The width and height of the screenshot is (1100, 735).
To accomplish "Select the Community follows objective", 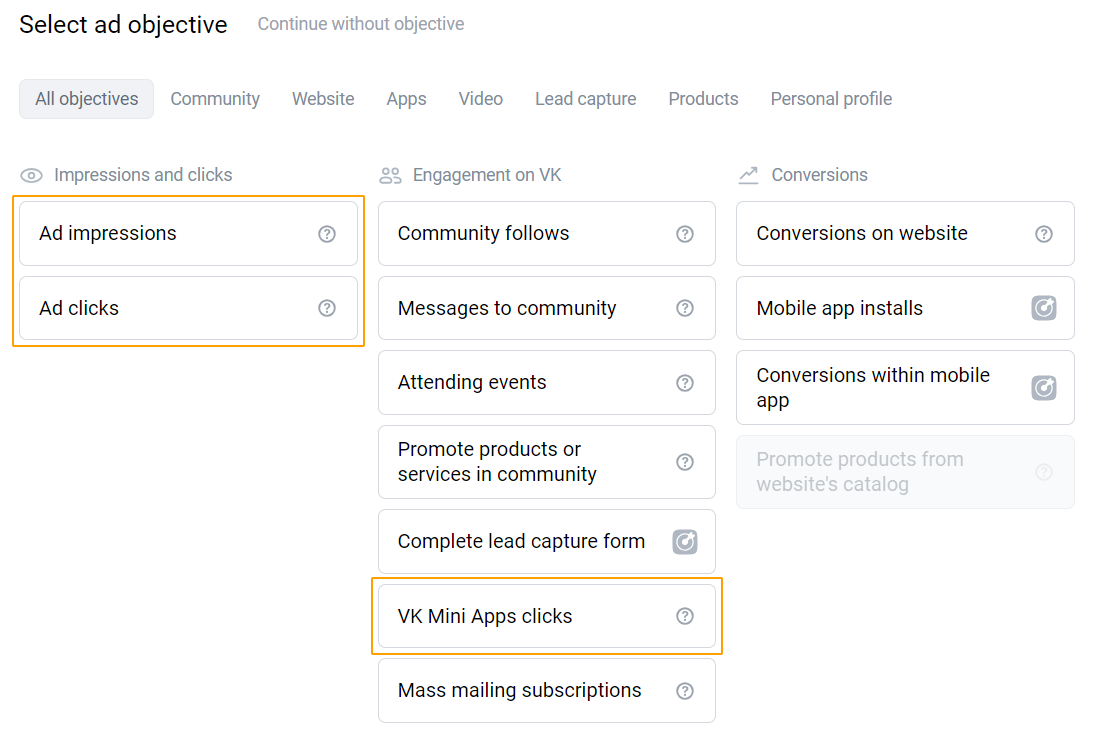I will (546, 234).
